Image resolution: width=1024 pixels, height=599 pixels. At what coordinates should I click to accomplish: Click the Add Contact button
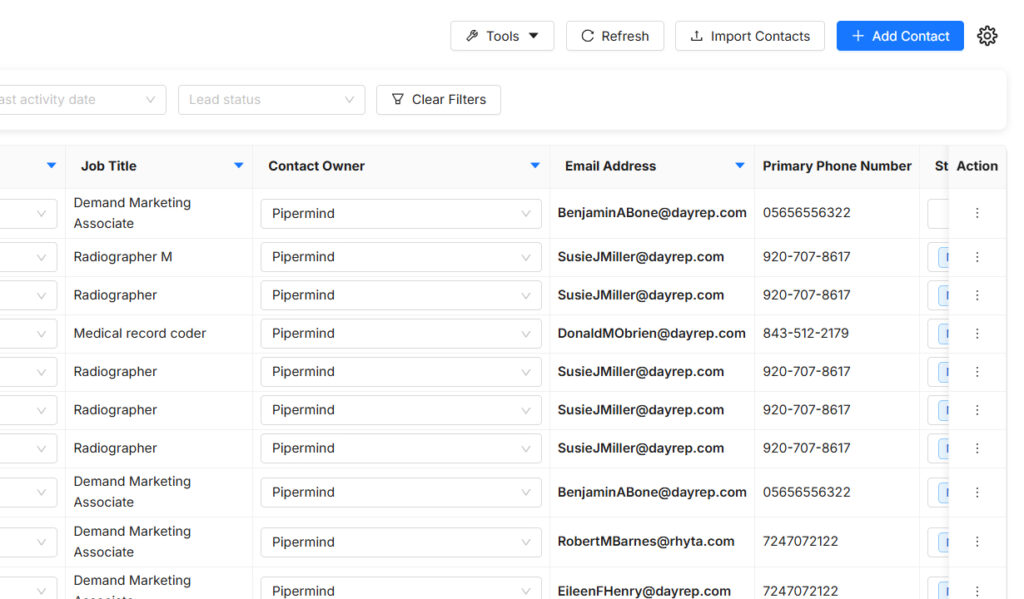coord(900,36)
